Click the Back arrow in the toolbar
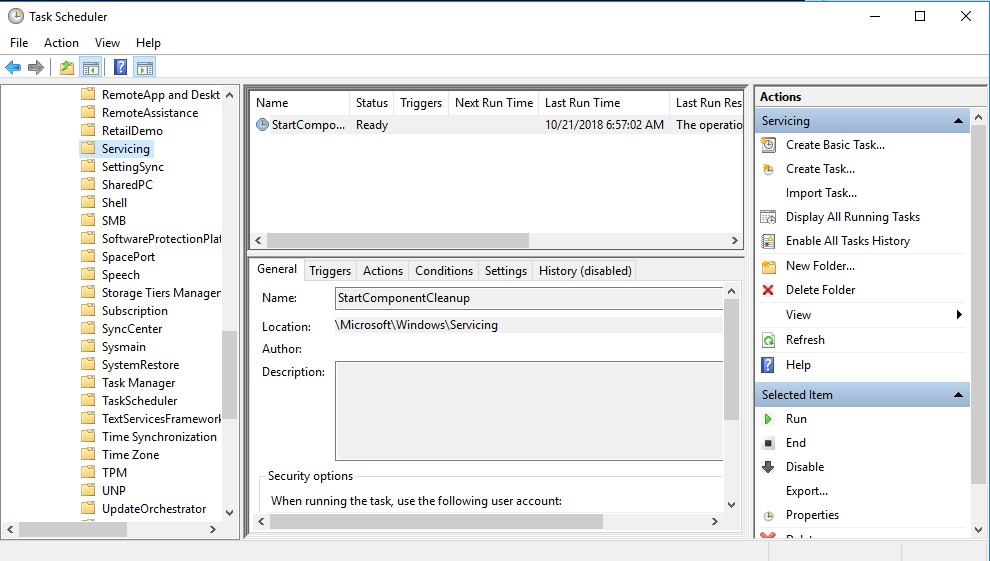Viewport: 990px width, 561px height. point(13,68)
